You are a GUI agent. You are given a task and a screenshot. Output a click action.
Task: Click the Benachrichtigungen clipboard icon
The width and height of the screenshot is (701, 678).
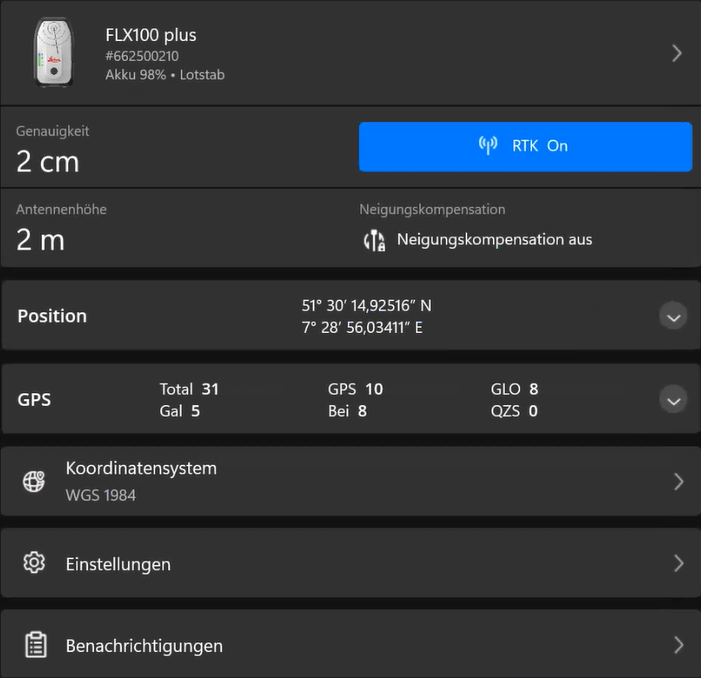coord(34,645)
